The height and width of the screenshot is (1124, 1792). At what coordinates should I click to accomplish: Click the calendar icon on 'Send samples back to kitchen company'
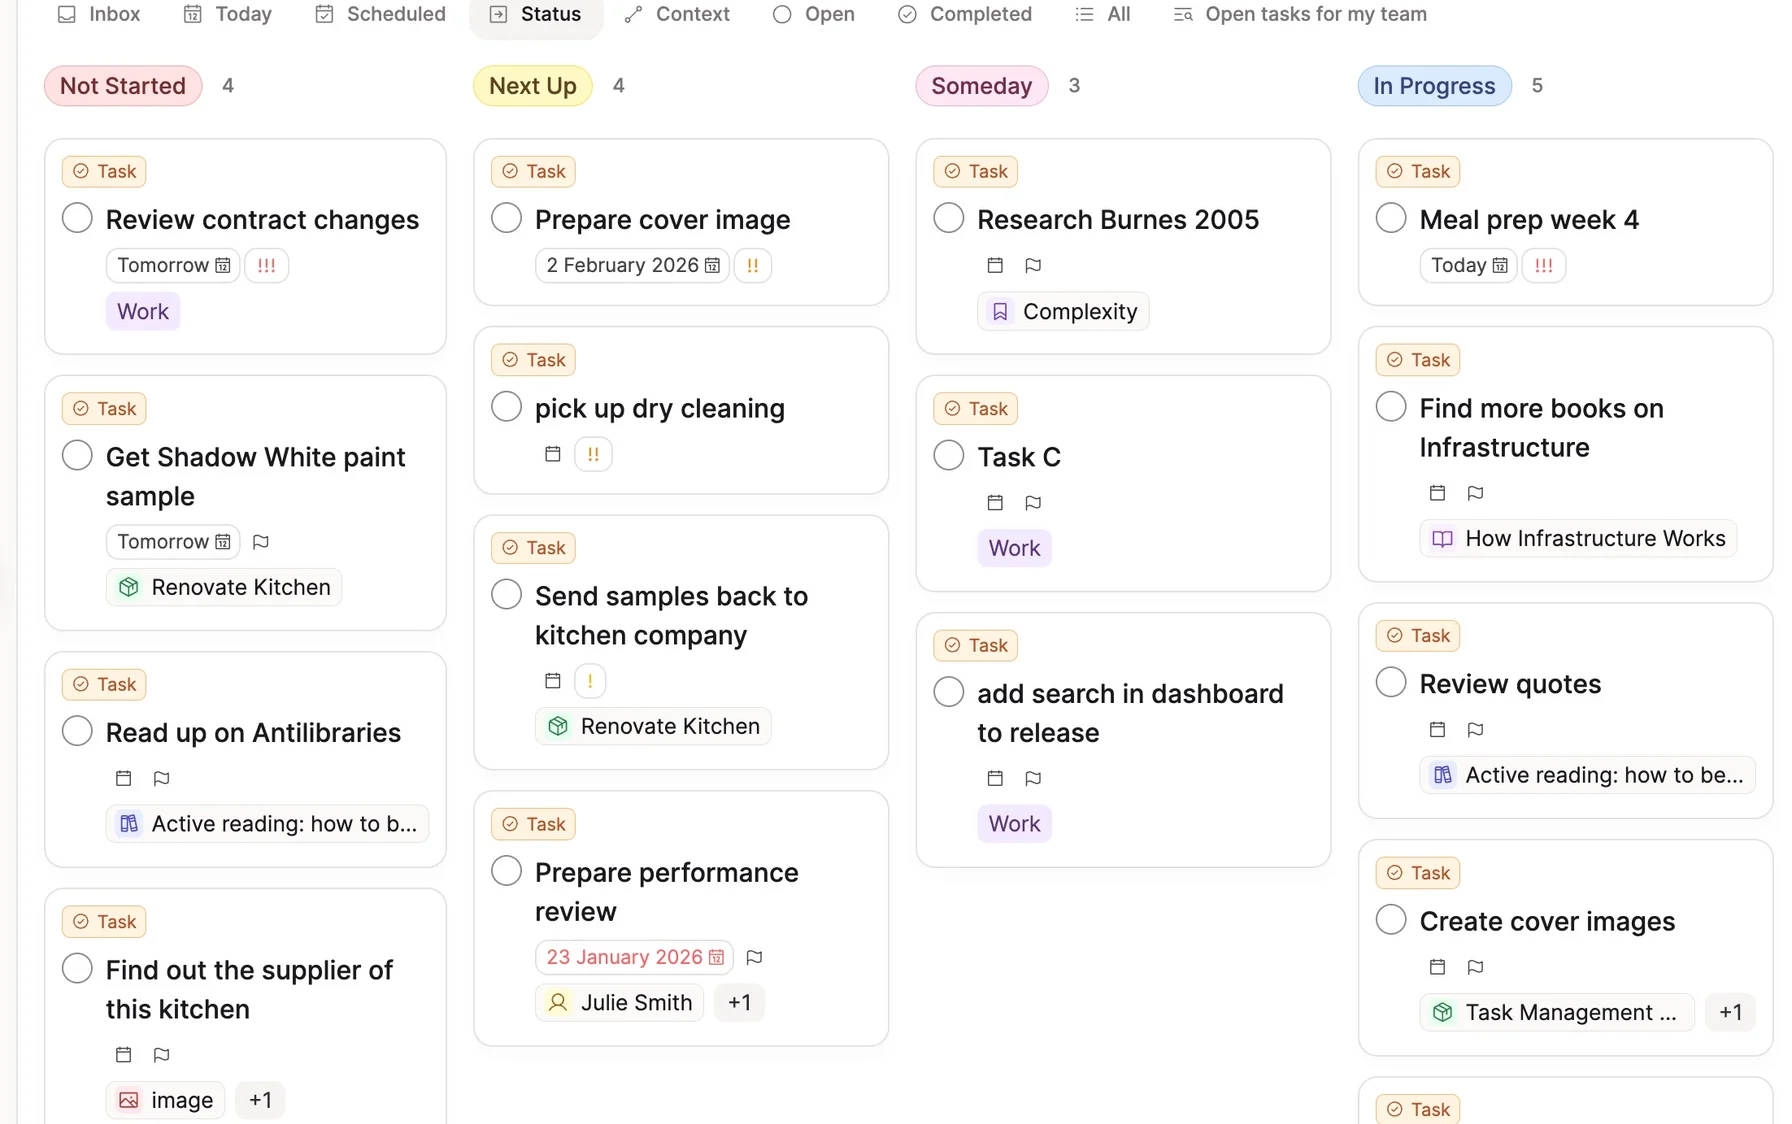click(x=552, y=680)
